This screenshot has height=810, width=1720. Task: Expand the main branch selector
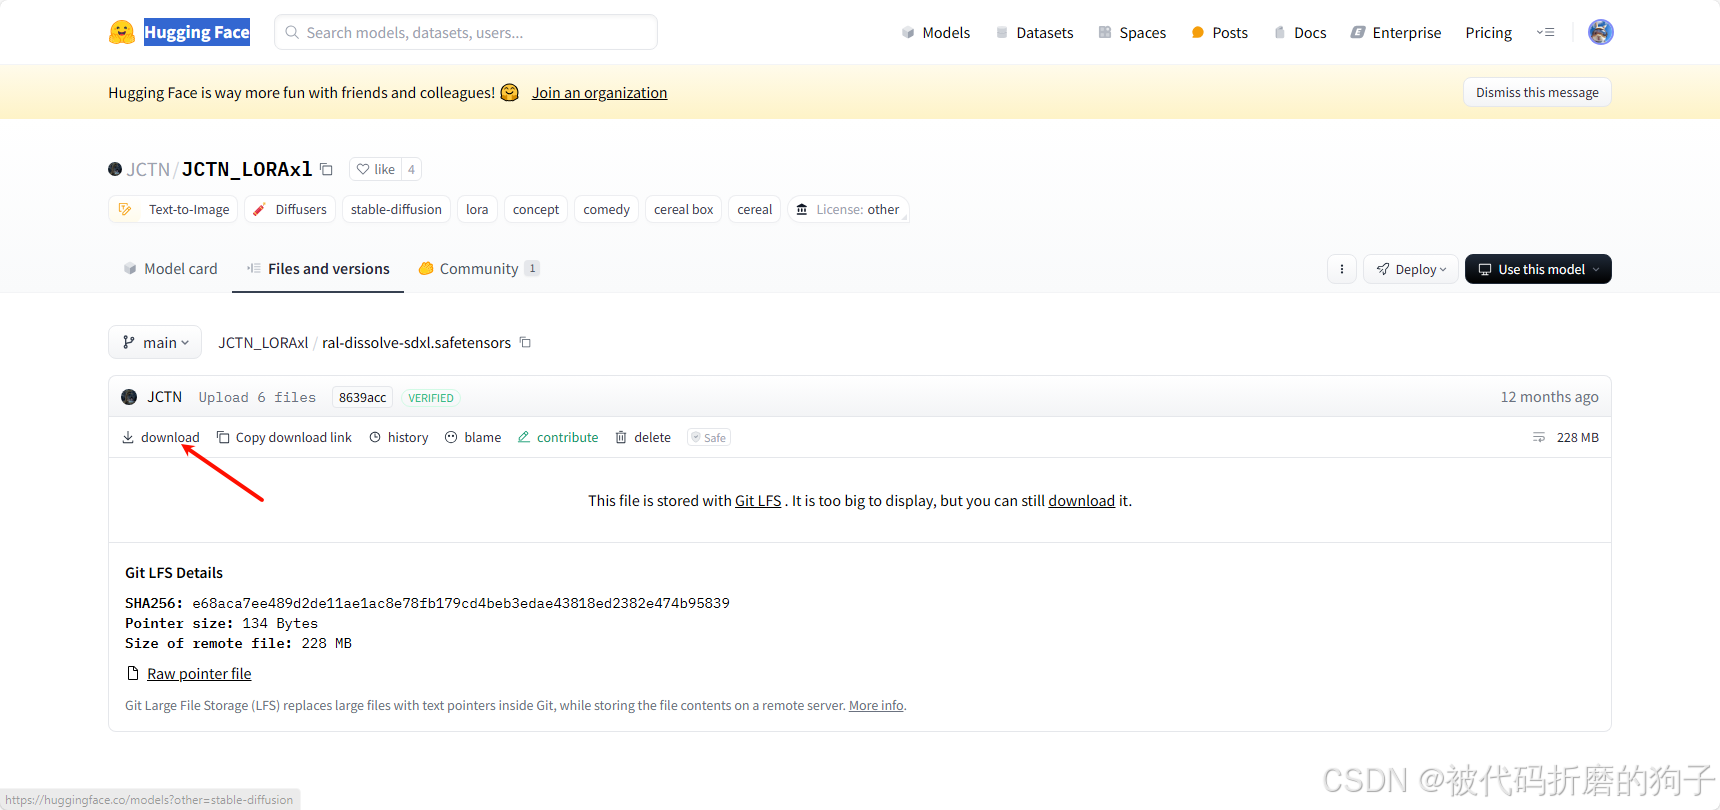pyautogui.click(x=155, y=342)
